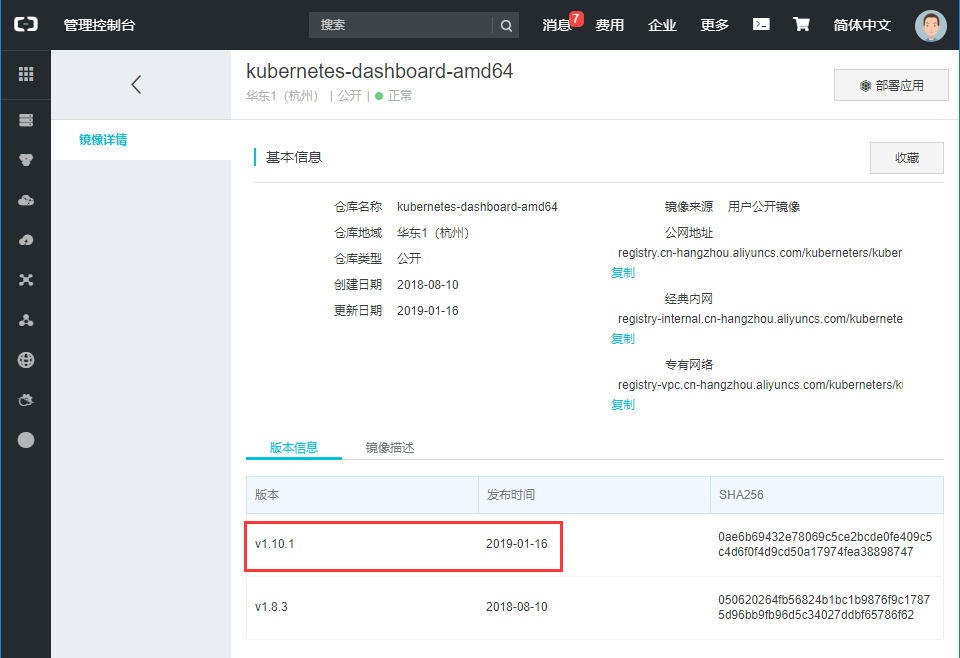Open the 企业 enterprise menu
This screenshot has height=658, width=960.
click(x=662, y=25)
